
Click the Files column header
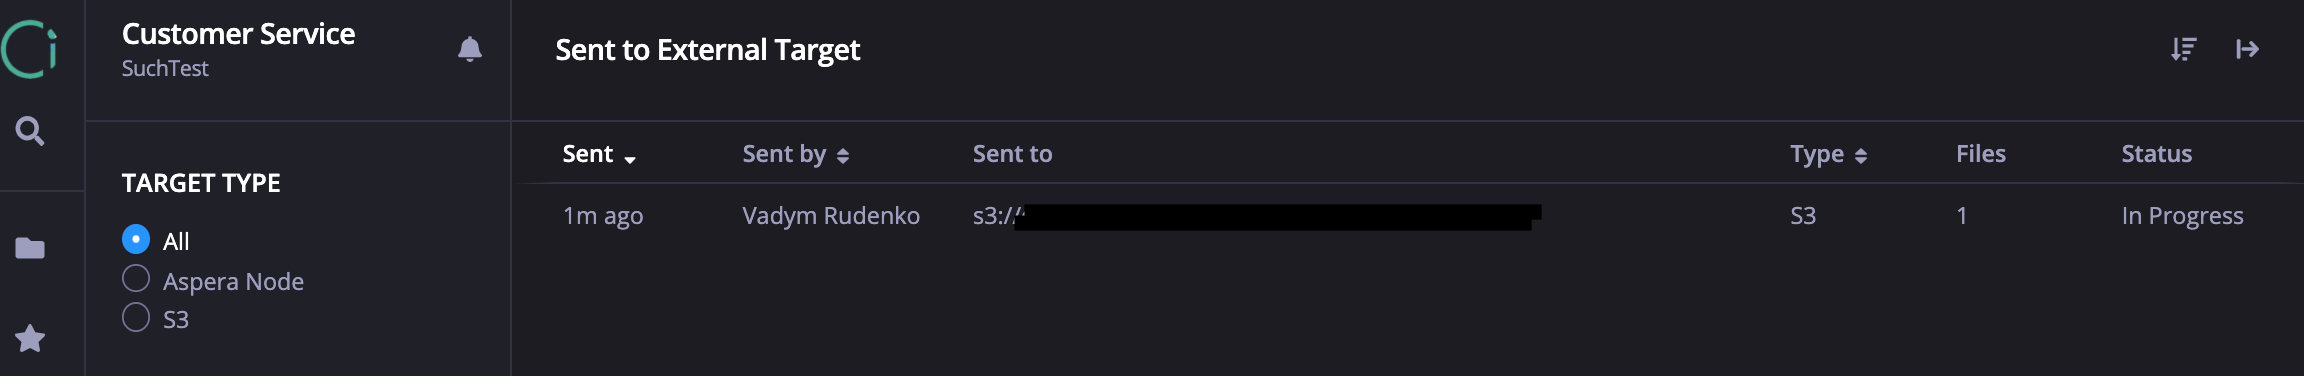pyautogui.click(x=1981, y=154)
